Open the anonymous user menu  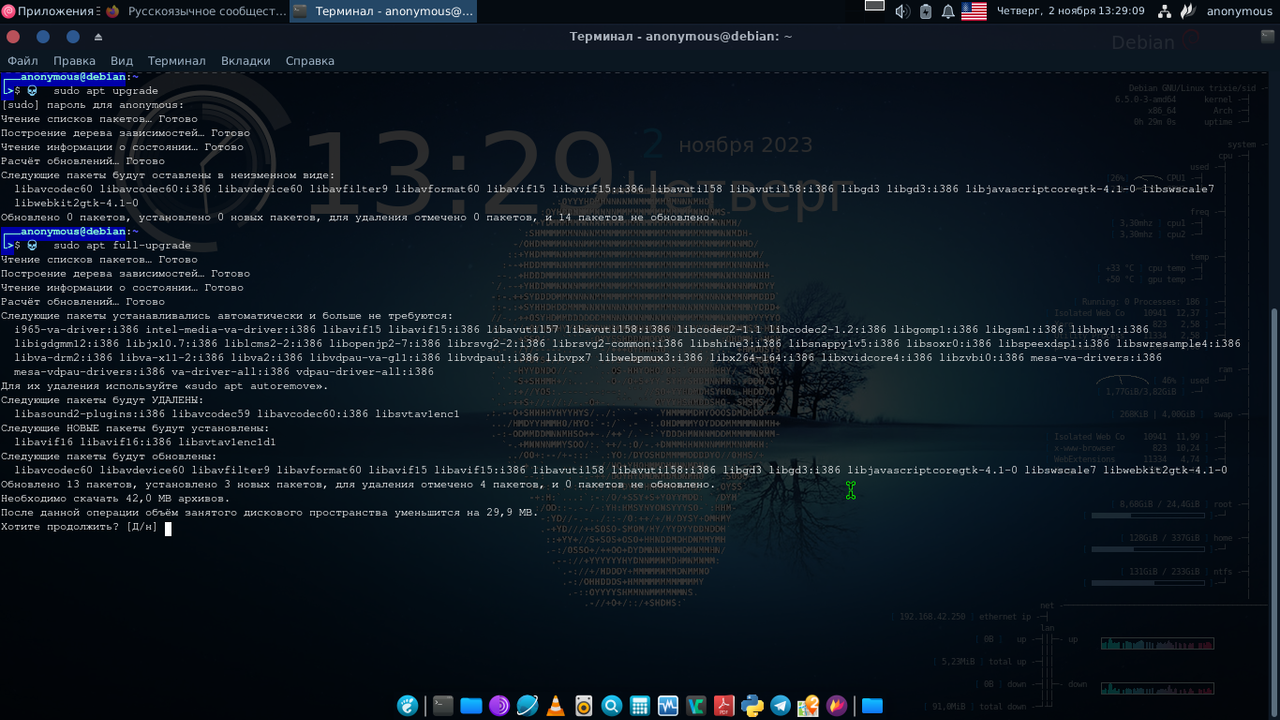tap(1239, 11)
